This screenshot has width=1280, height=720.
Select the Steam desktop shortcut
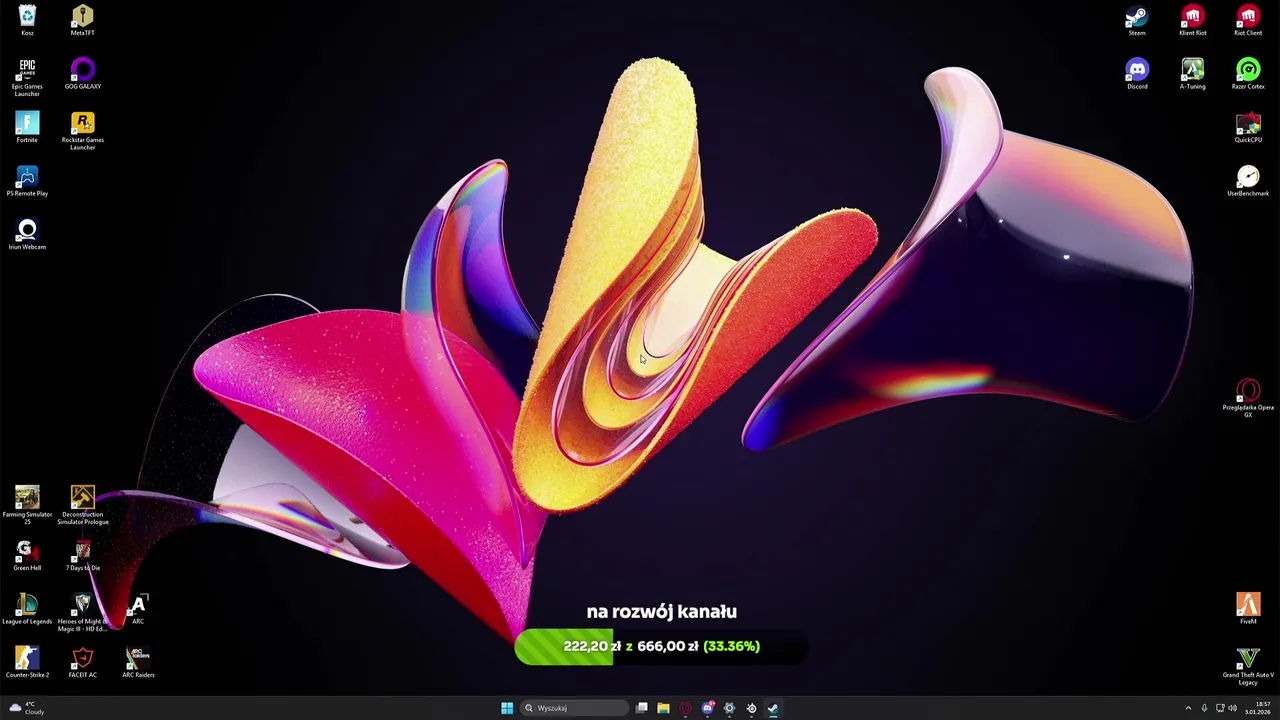(x=1137, y=20)
